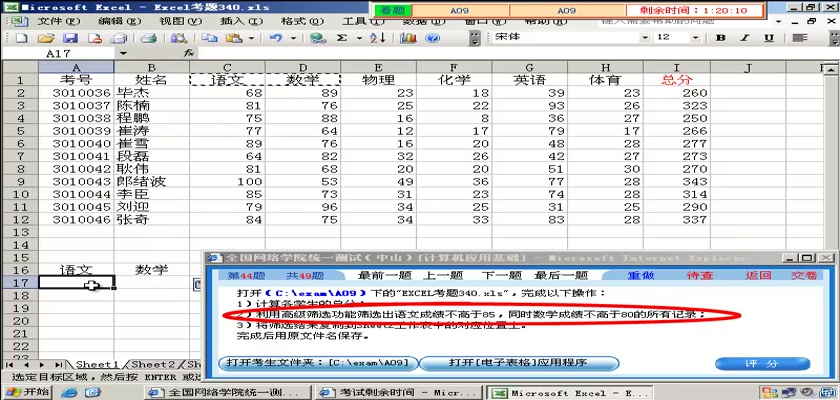Open the Name Box dropdown arrow
Image resolution: width=840 pixels, height=400 pixels.
124,54
